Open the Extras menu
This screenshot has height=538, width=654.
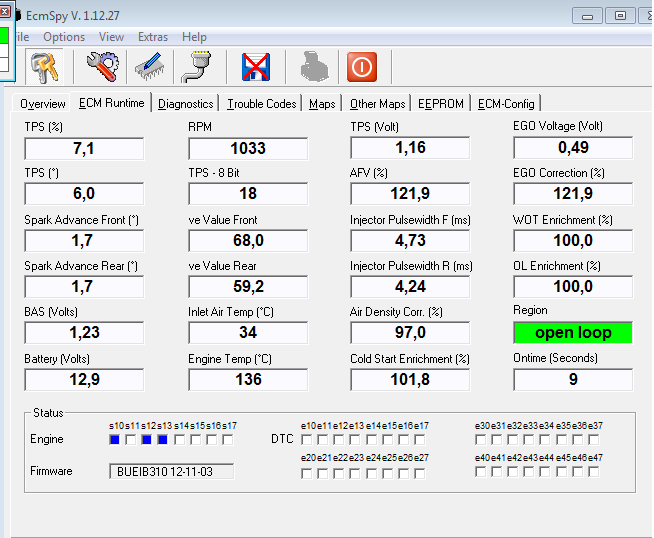point(153,37)
